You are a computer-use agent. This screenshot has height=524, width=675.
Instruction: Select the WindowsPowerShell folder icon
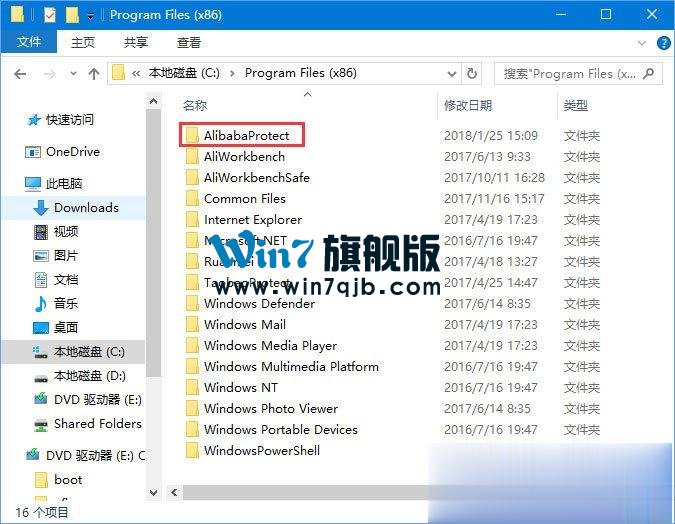tap(192, 450)
